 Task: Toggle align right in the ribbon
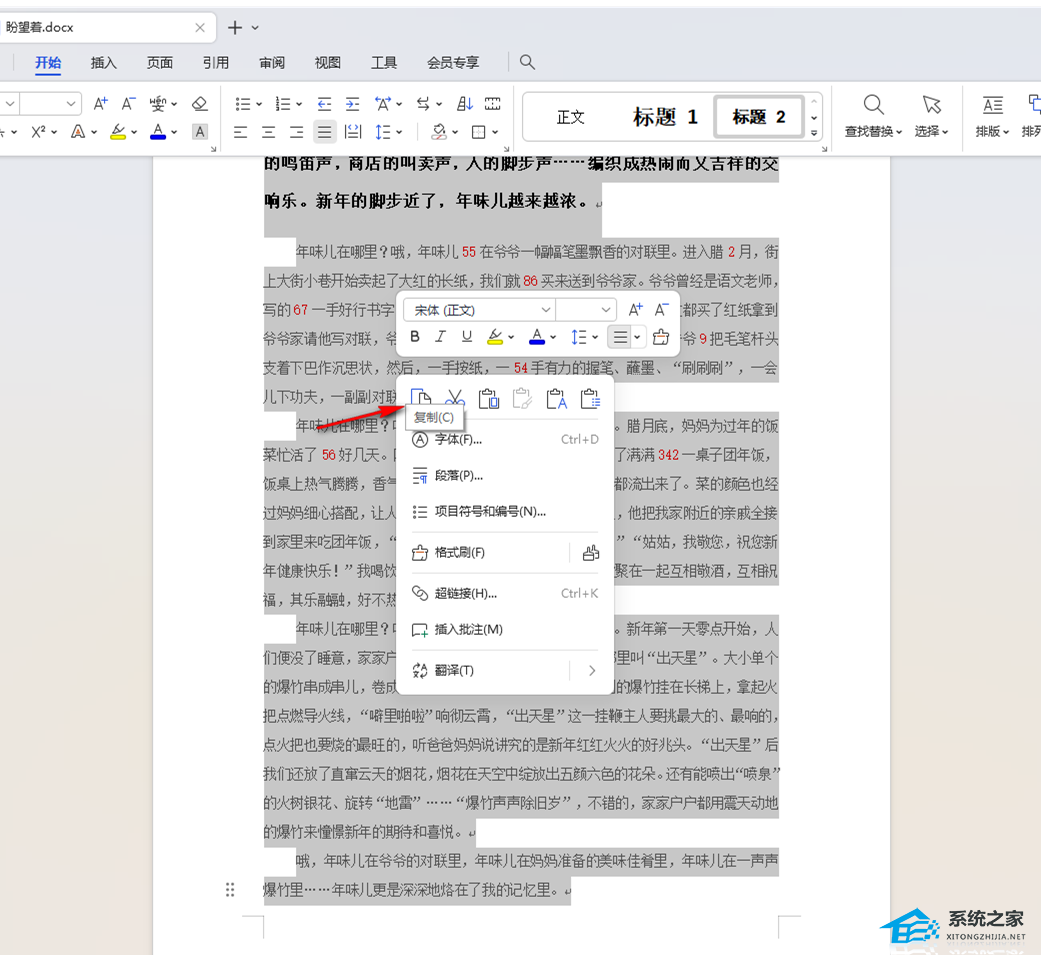296,131
